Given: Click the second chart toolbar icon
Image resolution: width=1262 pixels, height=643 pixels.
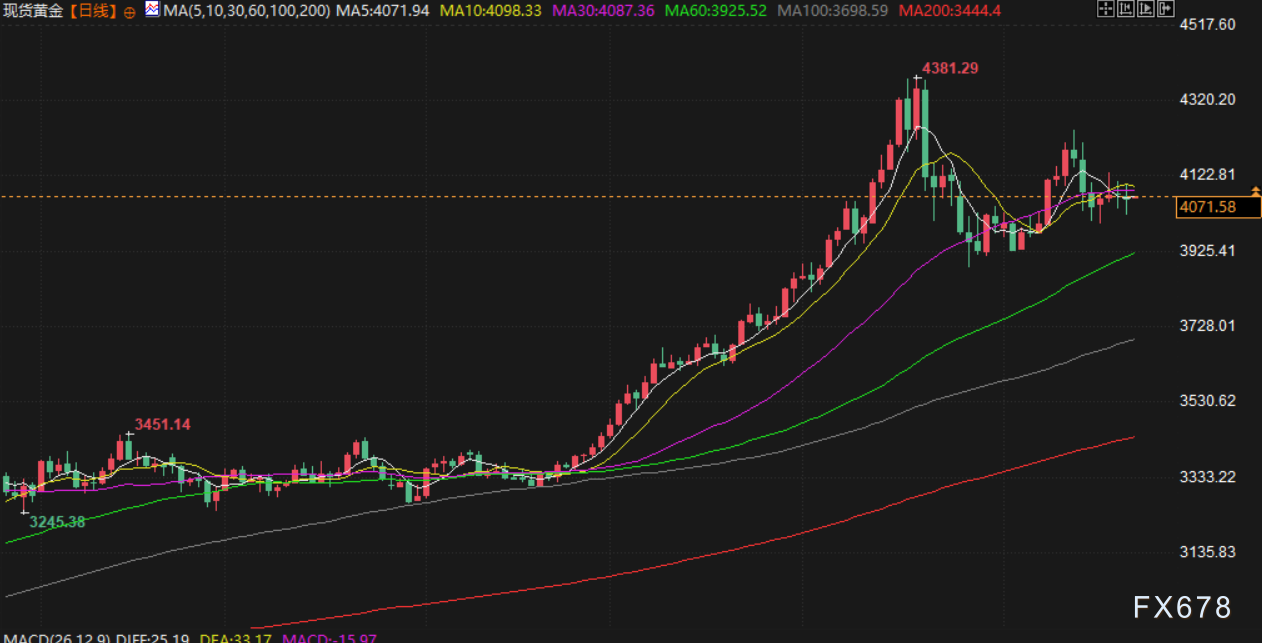Looking at the screenshot, I should [1126, 10].
